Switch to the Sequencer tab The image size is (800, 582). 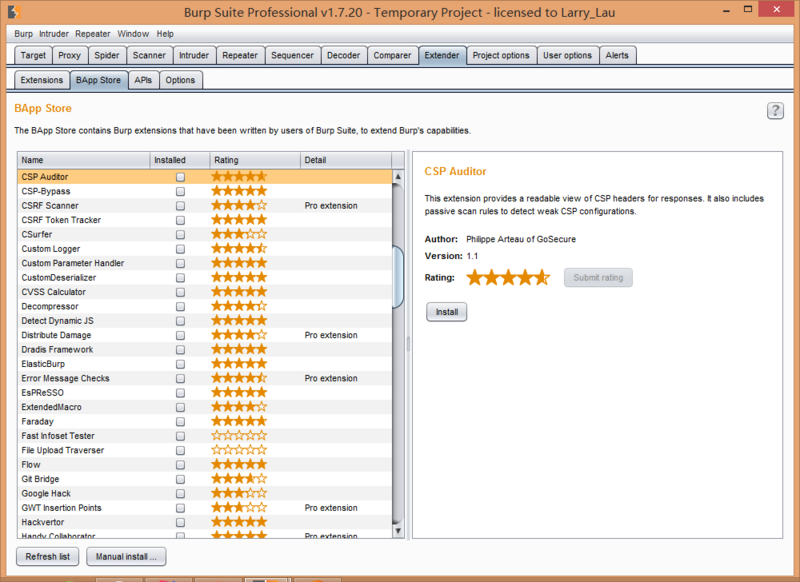[x=292, y=55]
